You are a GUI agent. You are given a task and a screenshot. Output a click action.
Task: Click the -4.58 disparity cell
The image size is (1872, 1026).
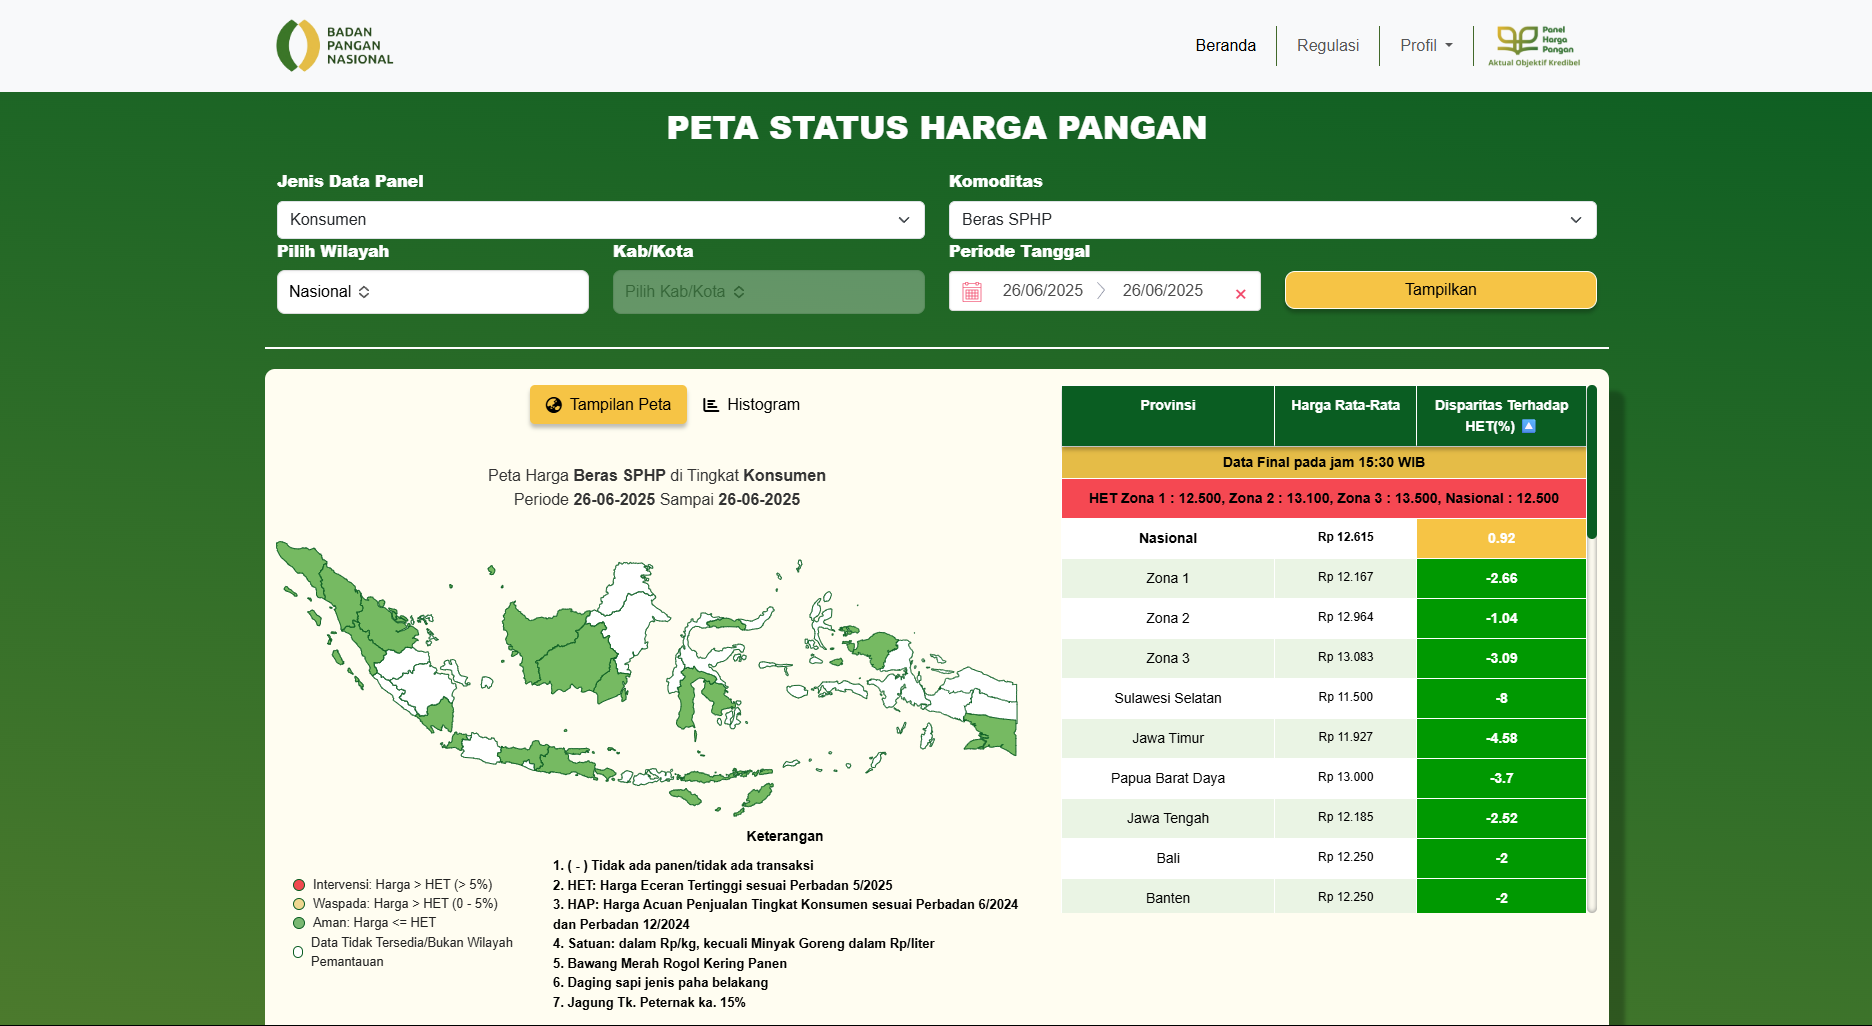(1501, 738)
